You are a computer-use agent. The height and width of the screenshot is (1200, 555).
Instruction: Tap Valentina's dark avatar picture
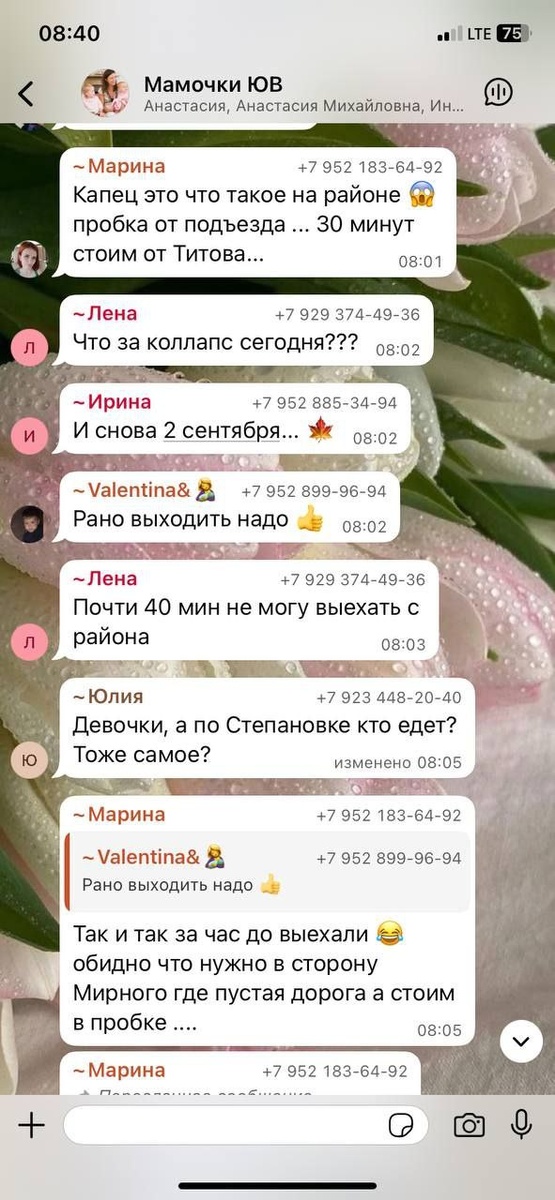click(28, 524)
